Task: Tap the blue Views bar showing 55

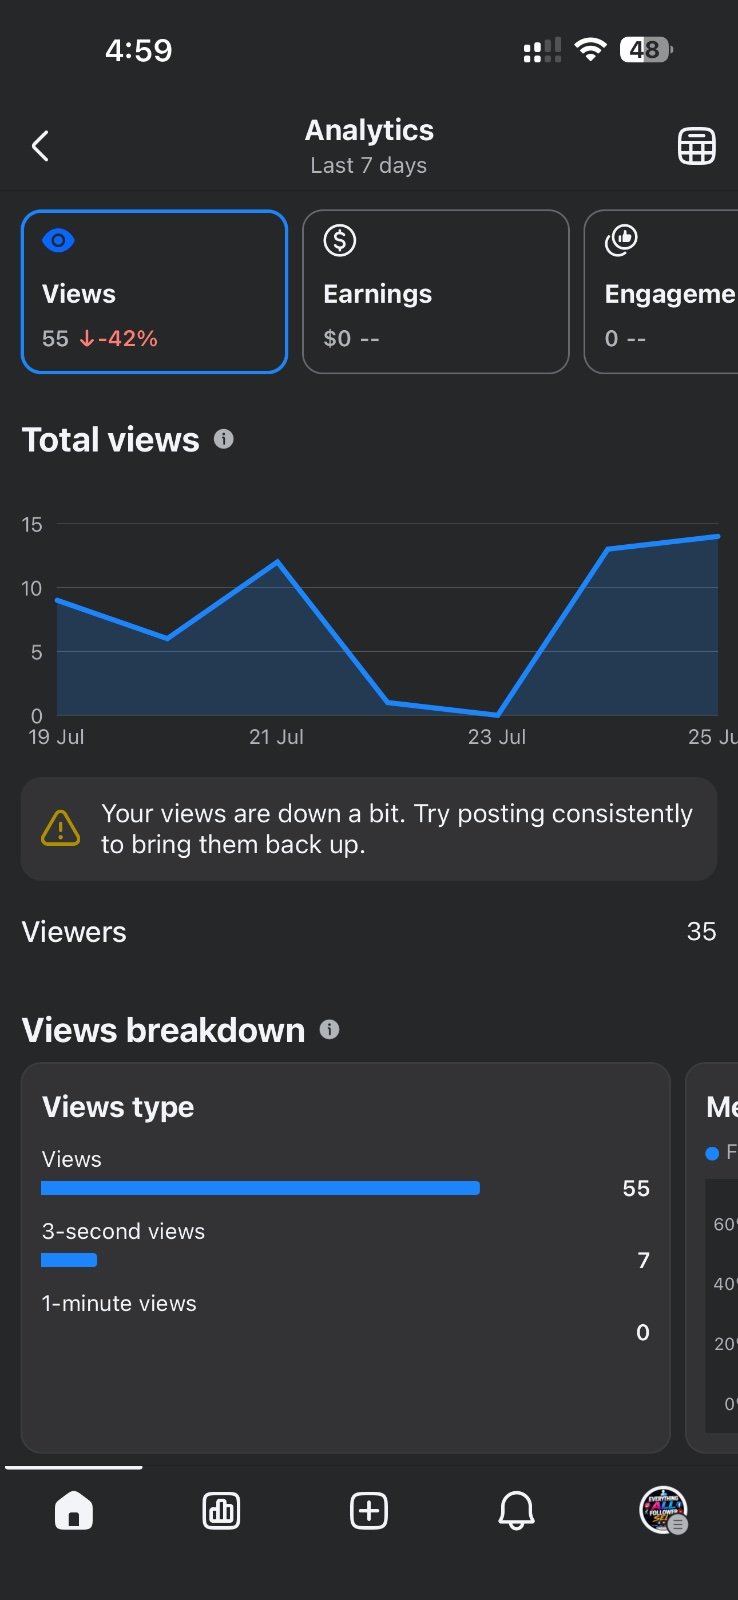Action: [260, 1188]
